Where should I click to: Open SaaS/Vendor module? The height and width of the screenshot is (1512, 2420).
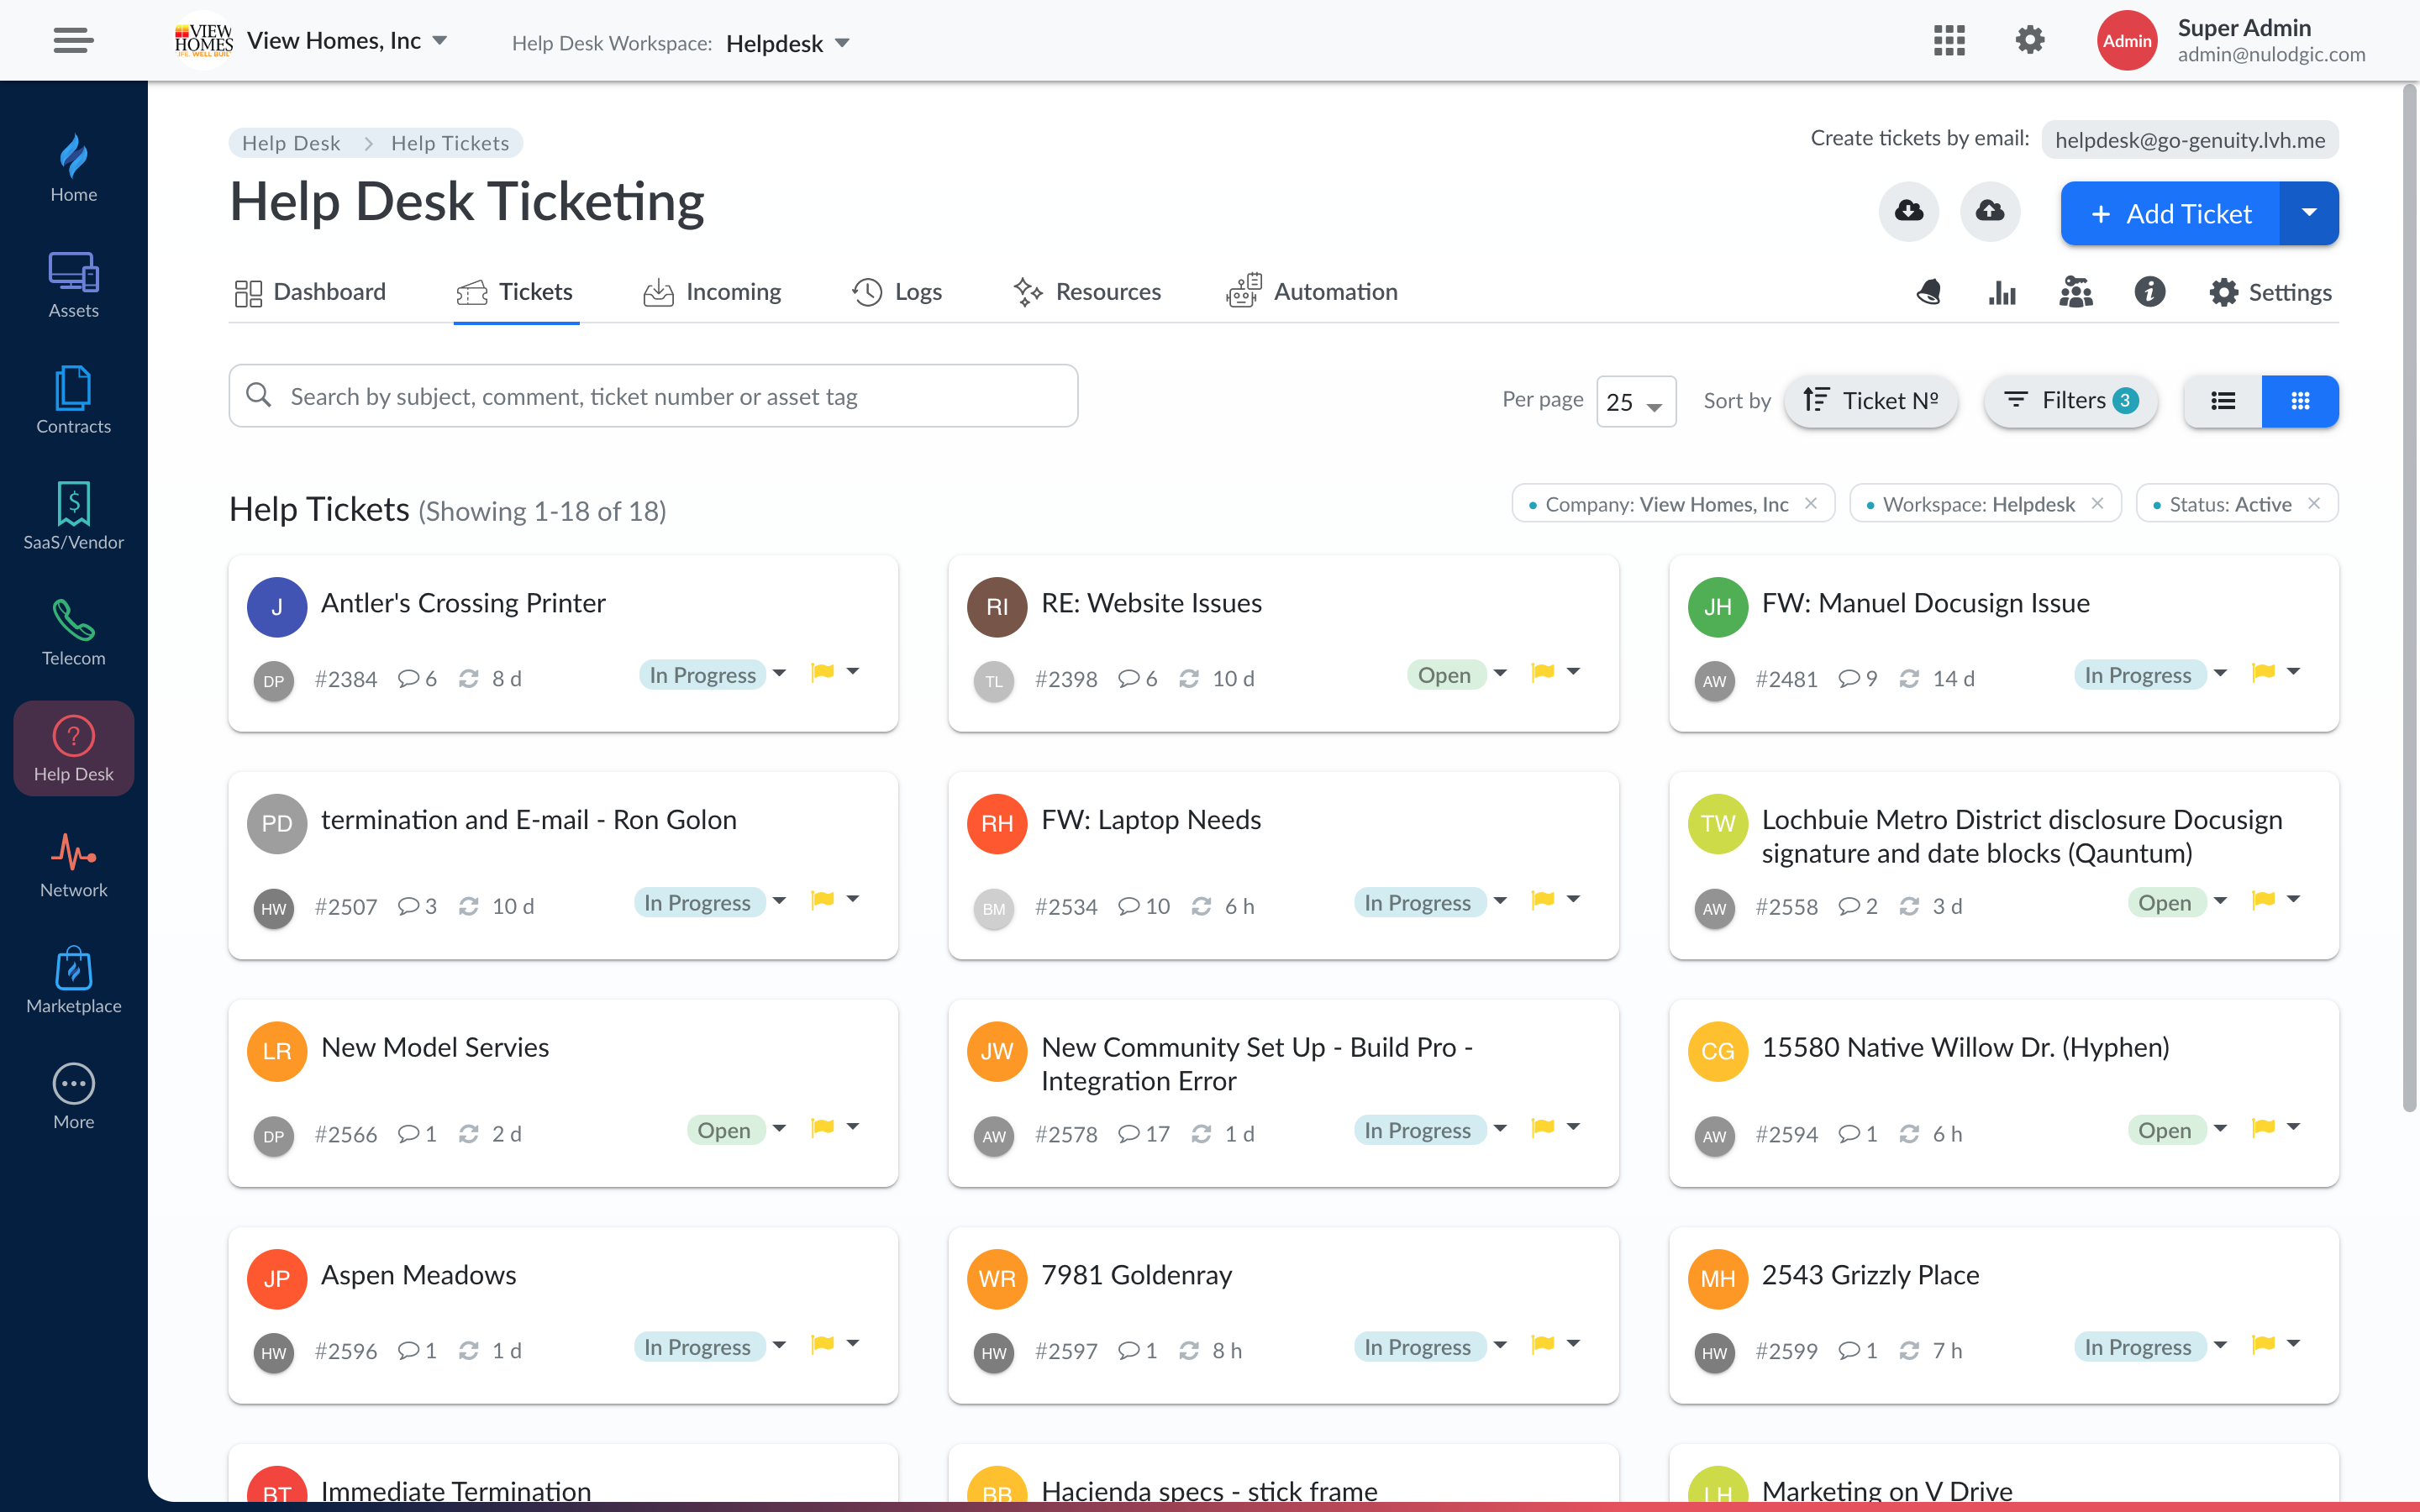73,516
